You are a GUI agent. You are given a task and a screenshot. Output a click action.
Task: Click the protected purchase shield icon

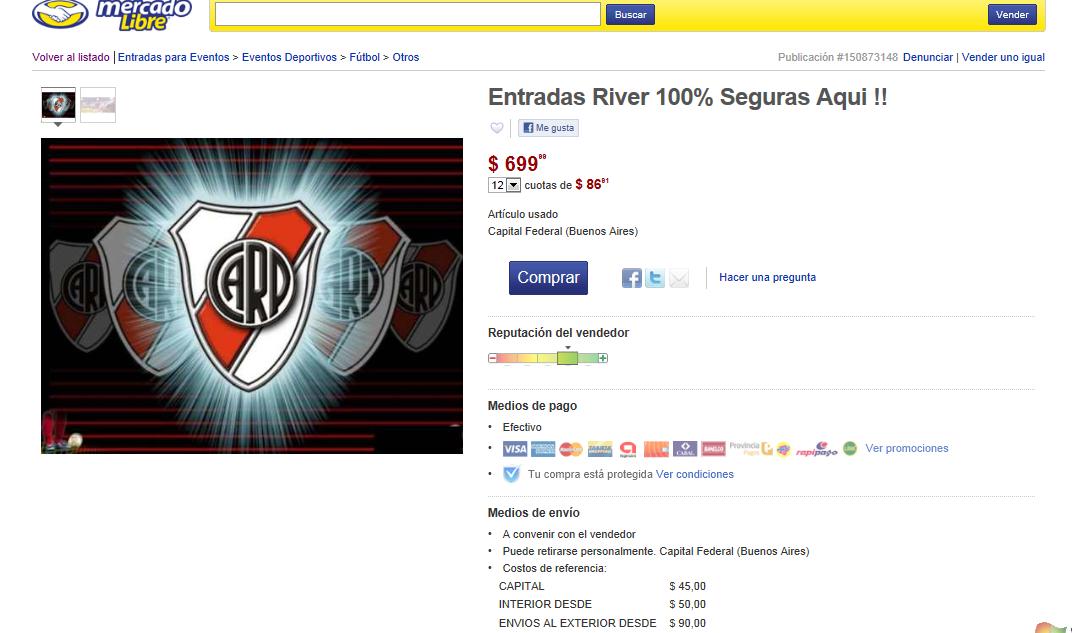coord(511,474)
